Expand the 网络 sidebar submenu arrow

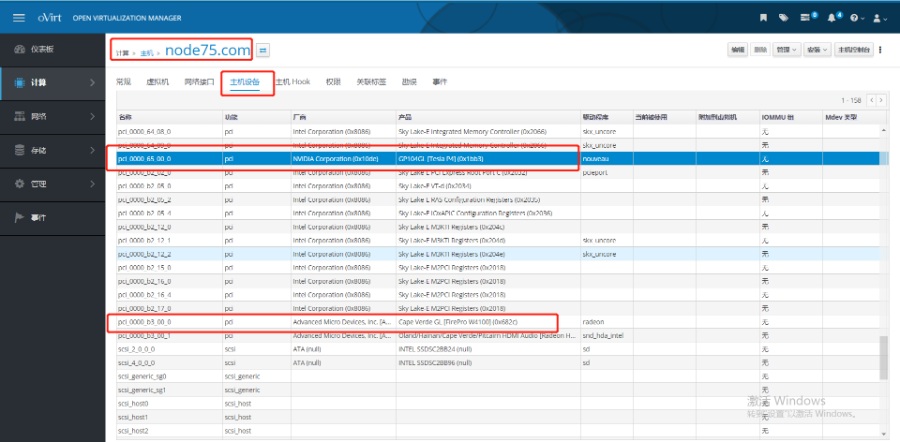[x=92, y=117]
